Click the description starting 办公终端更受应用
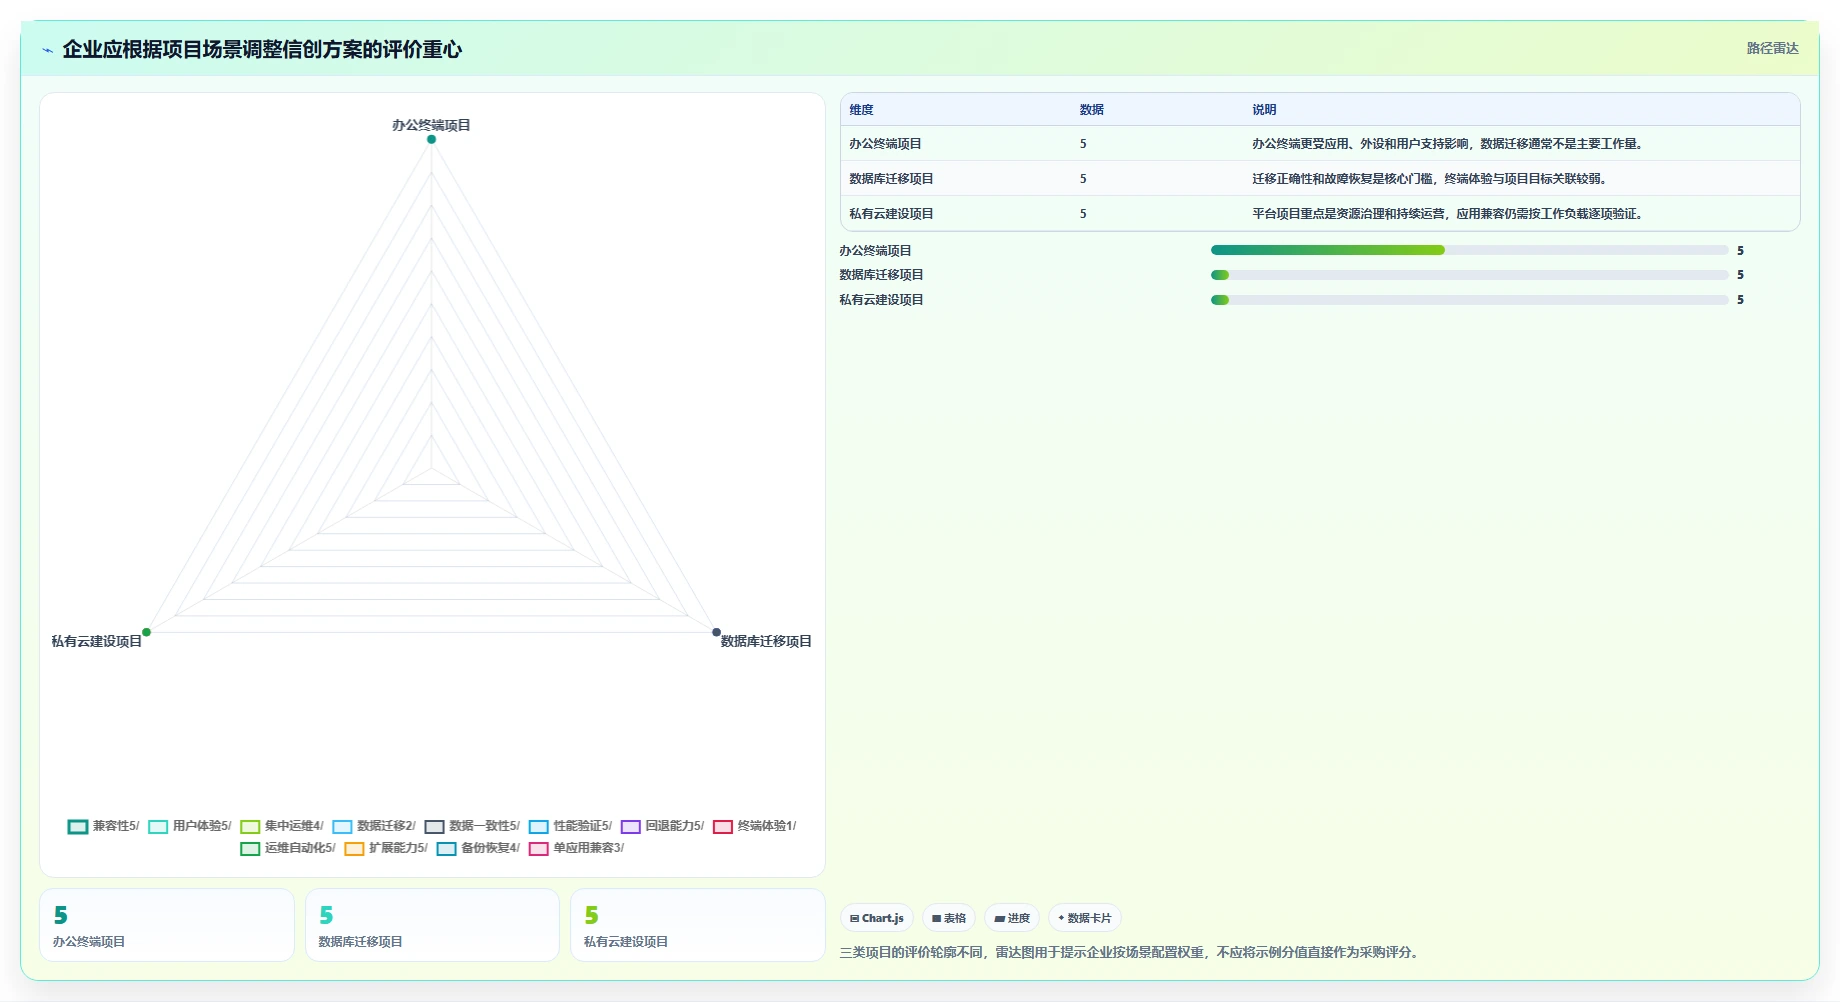1840x1002 pixels. click(x=1449, y=144)
